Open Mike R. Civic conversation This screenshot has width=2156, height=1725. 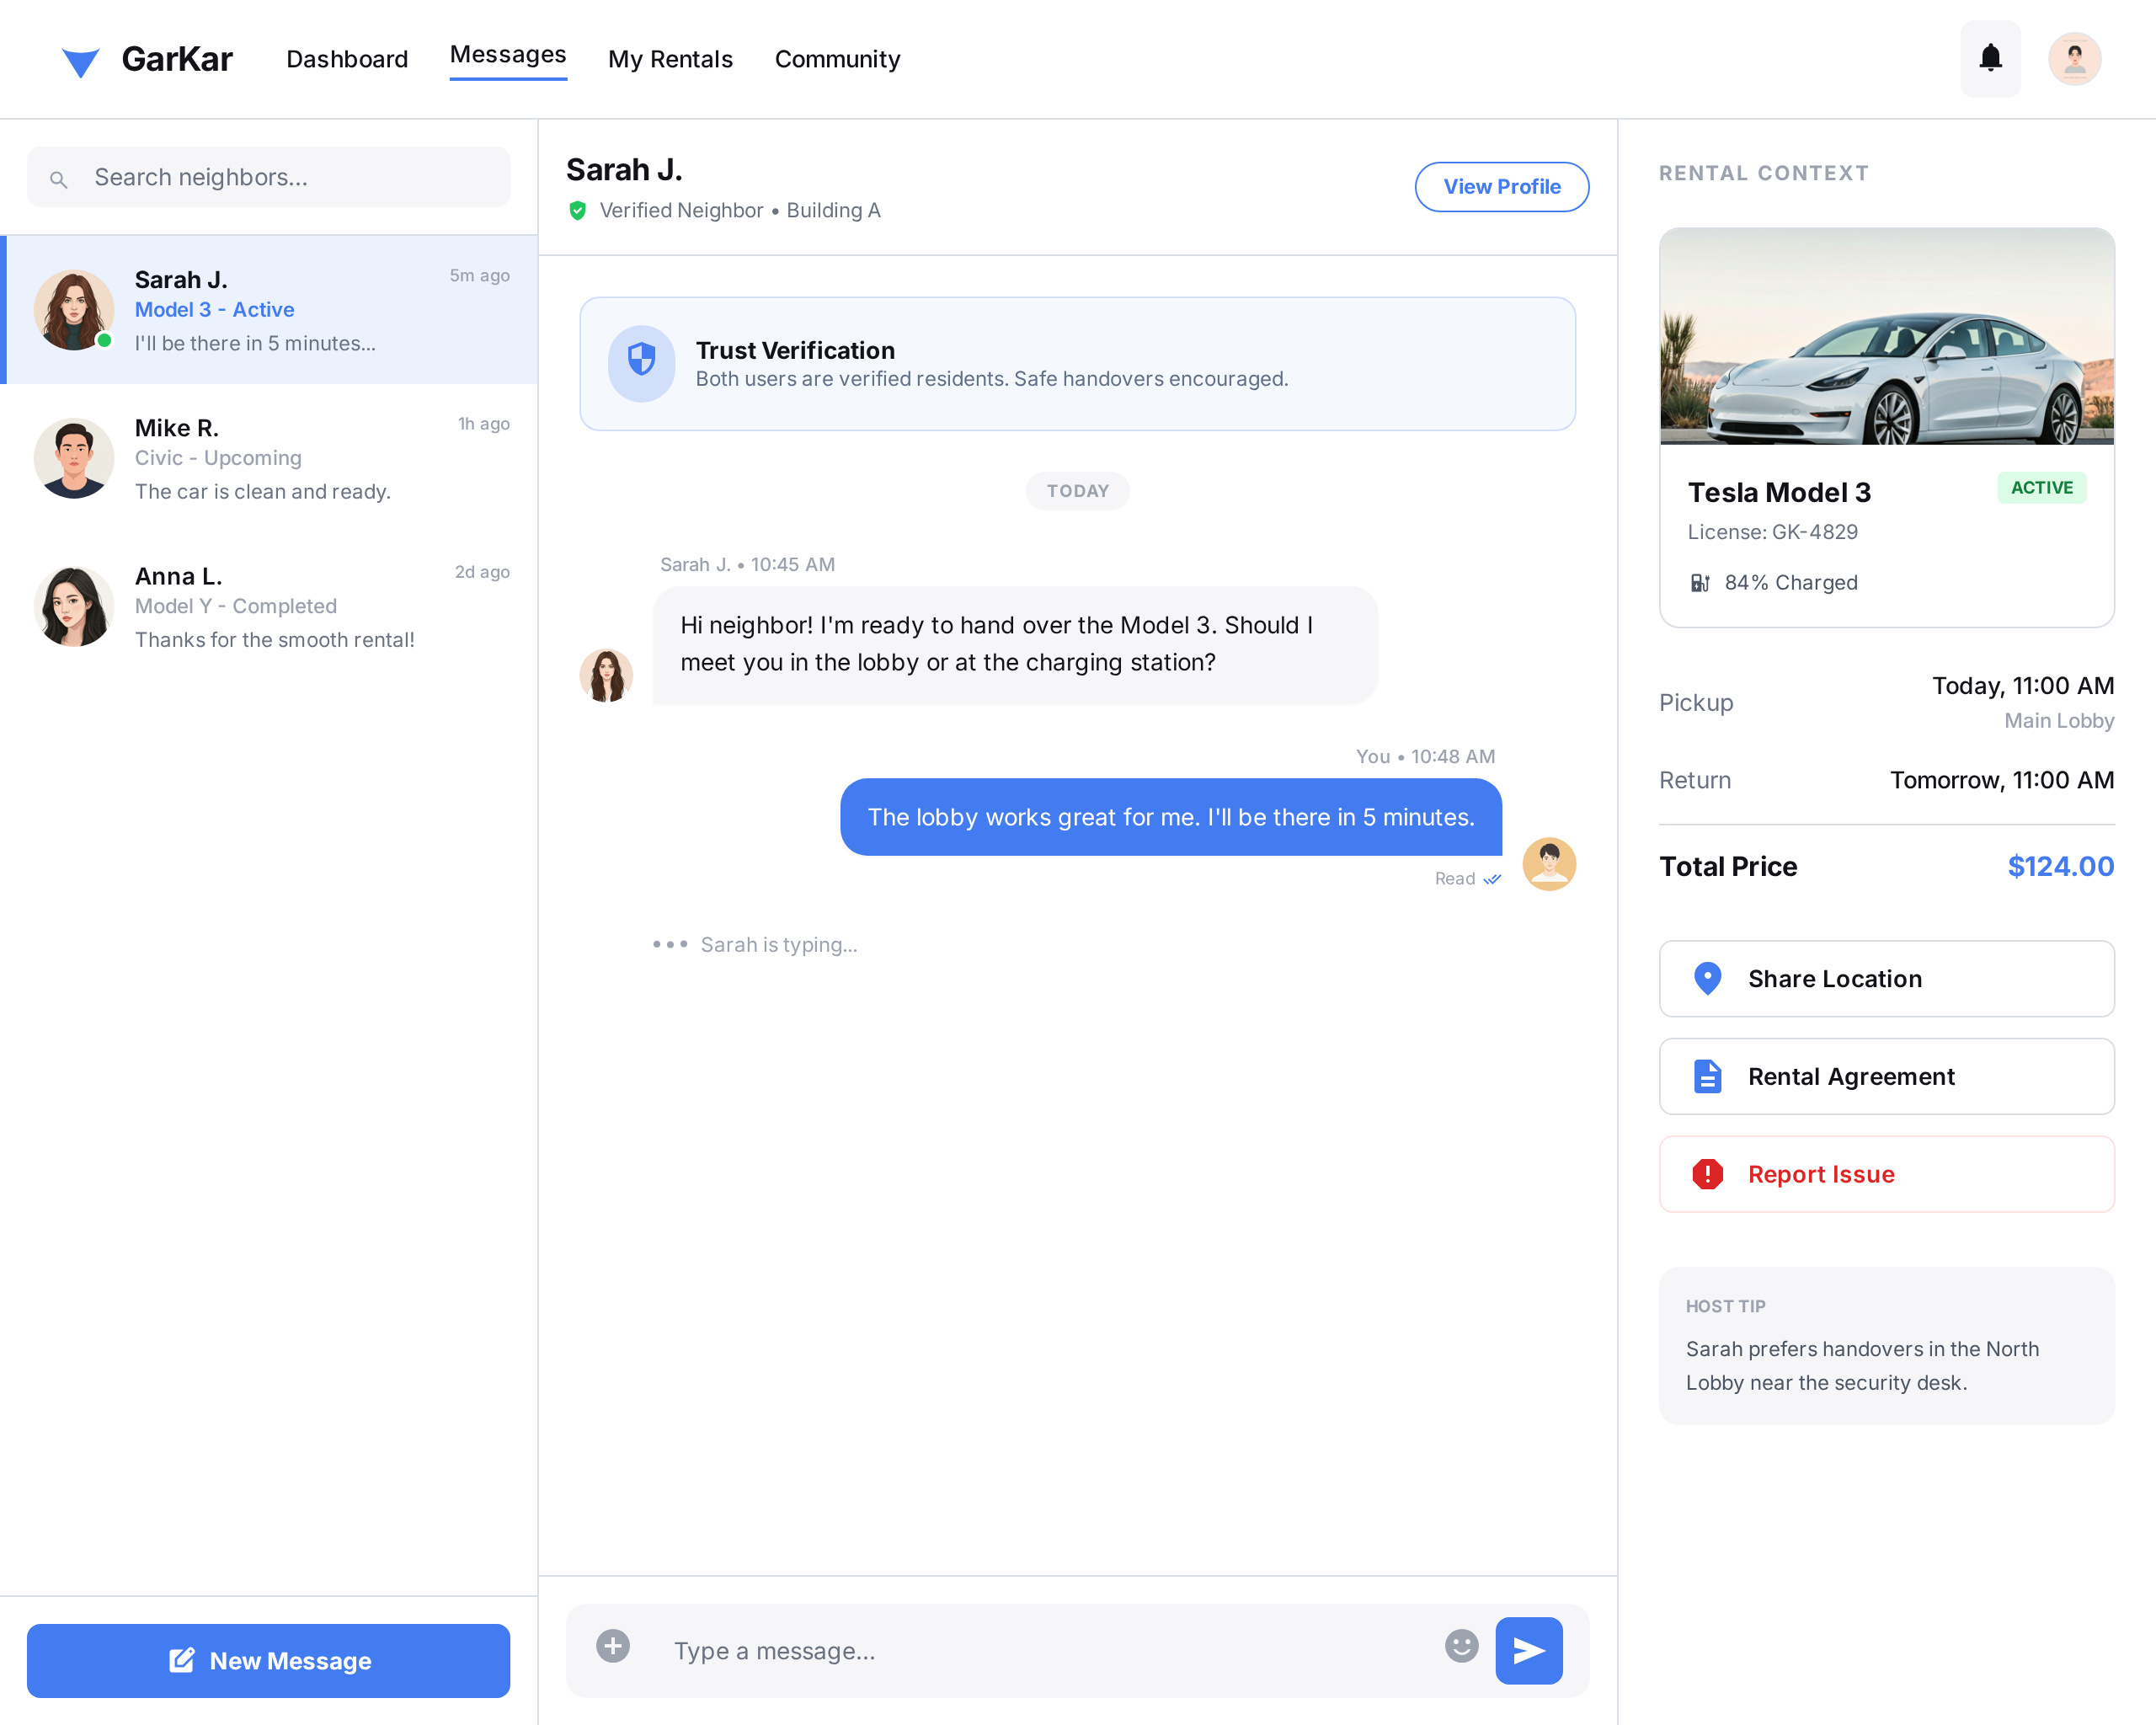(x=268, y=459)
